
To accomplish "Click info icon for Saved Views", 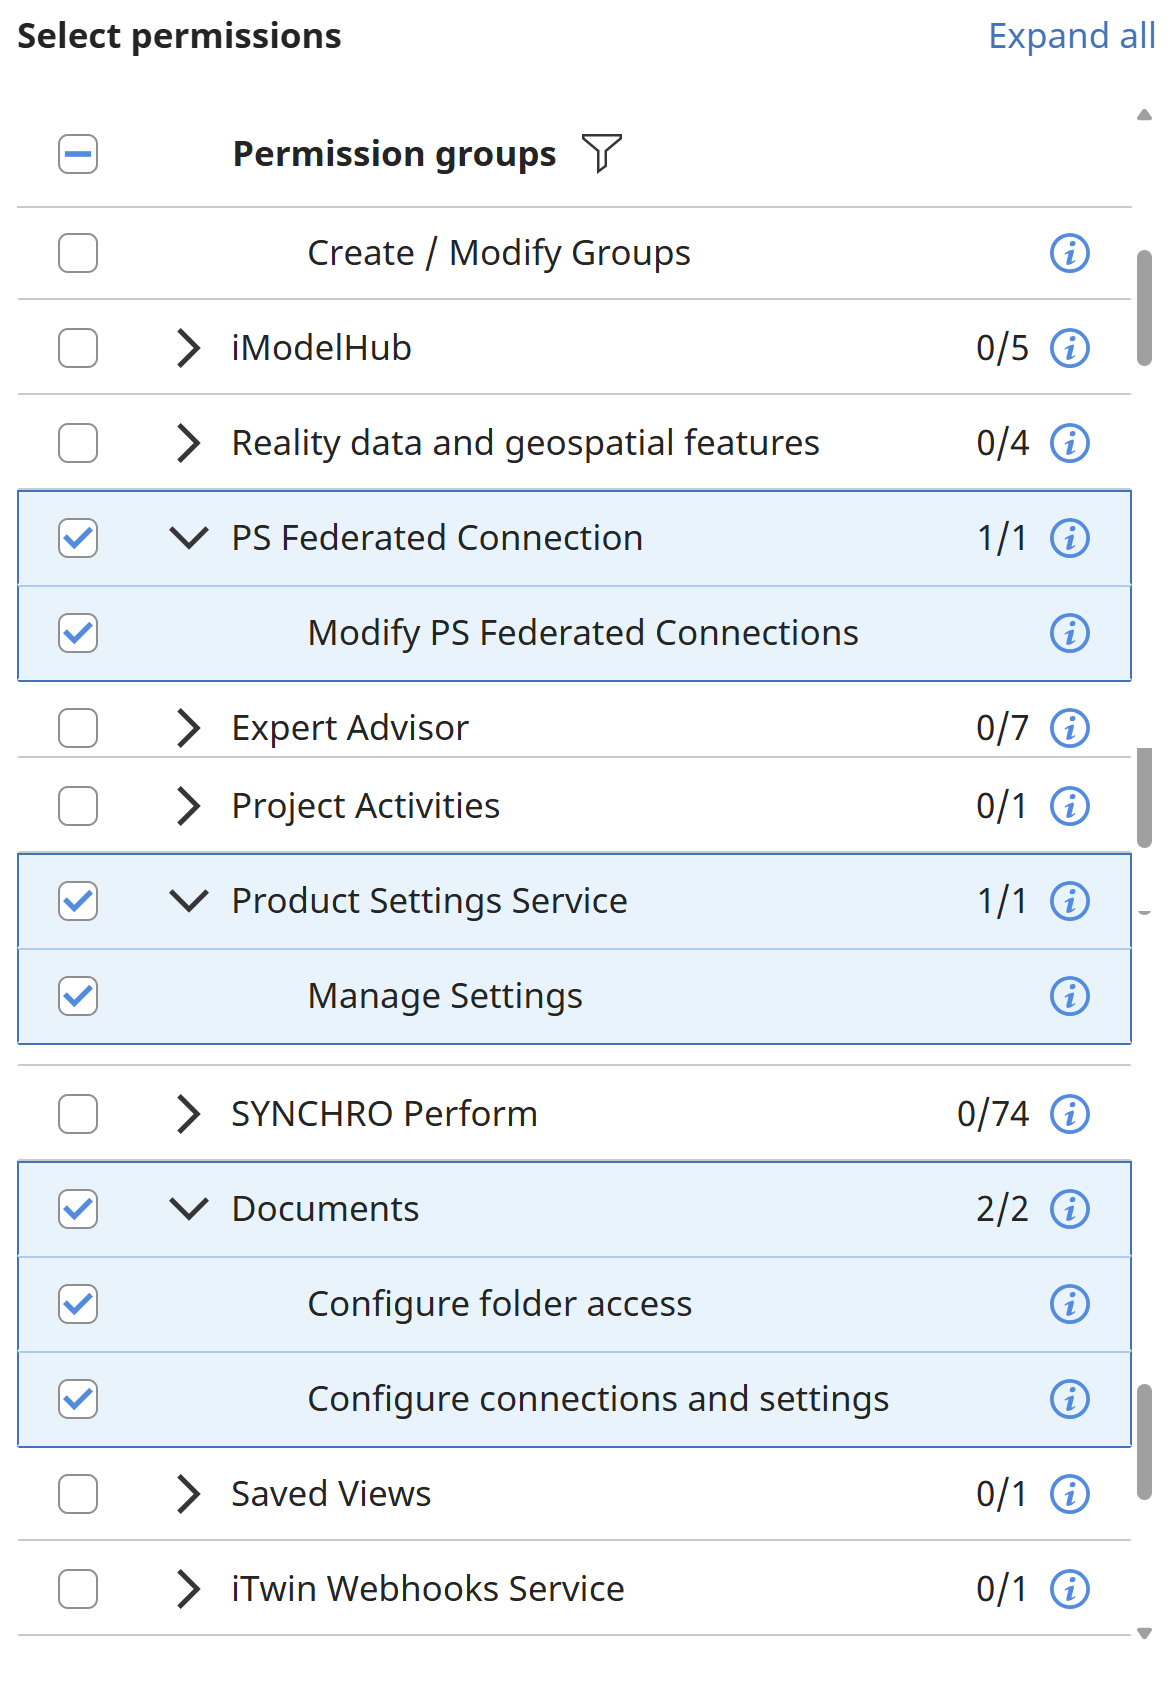I will pos(1069,1494).
